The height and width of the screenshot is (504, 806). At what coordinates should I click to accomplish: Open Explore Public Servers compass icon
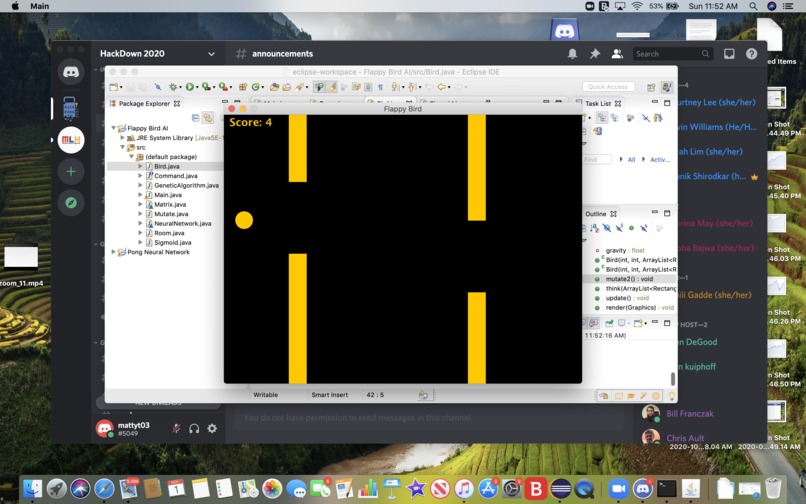71,203
